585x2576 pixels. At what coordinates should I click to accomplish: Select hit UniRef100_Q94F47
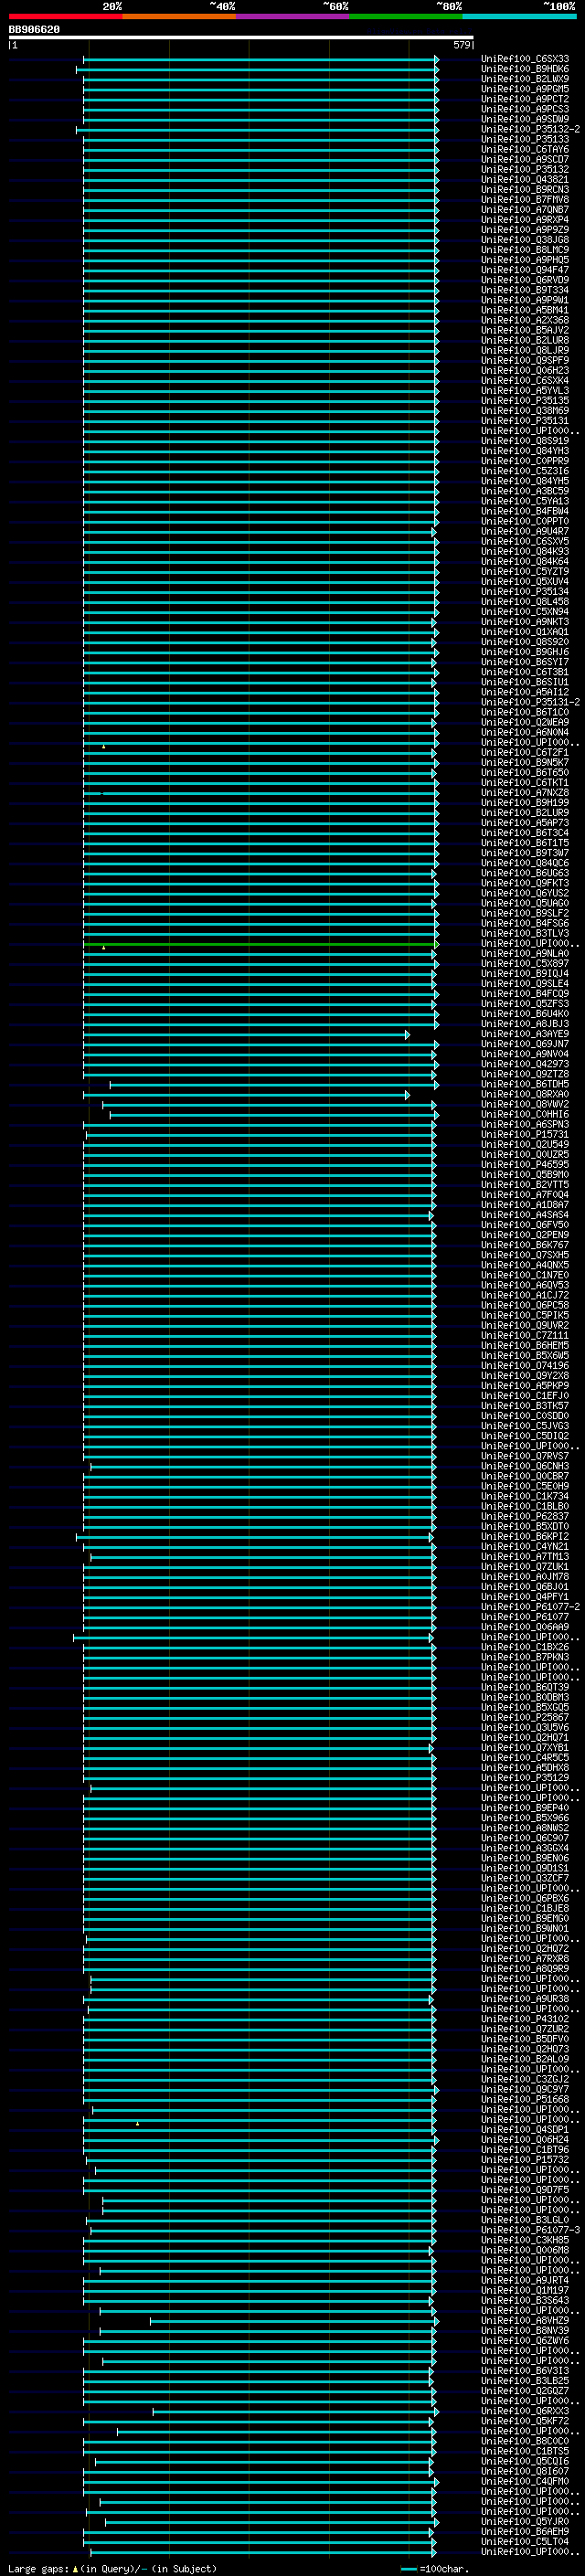point(525,270)
